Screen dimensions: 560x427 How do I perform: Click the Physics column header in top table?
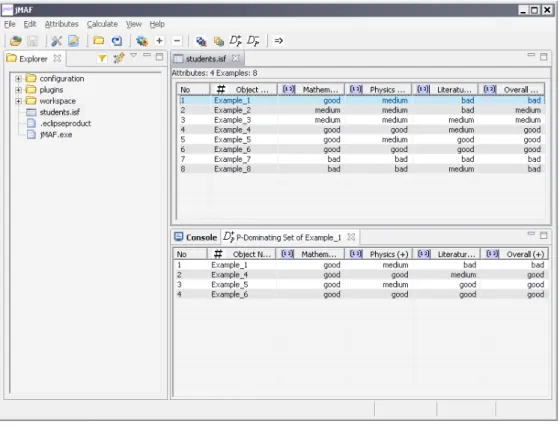[x=378, y=90]
